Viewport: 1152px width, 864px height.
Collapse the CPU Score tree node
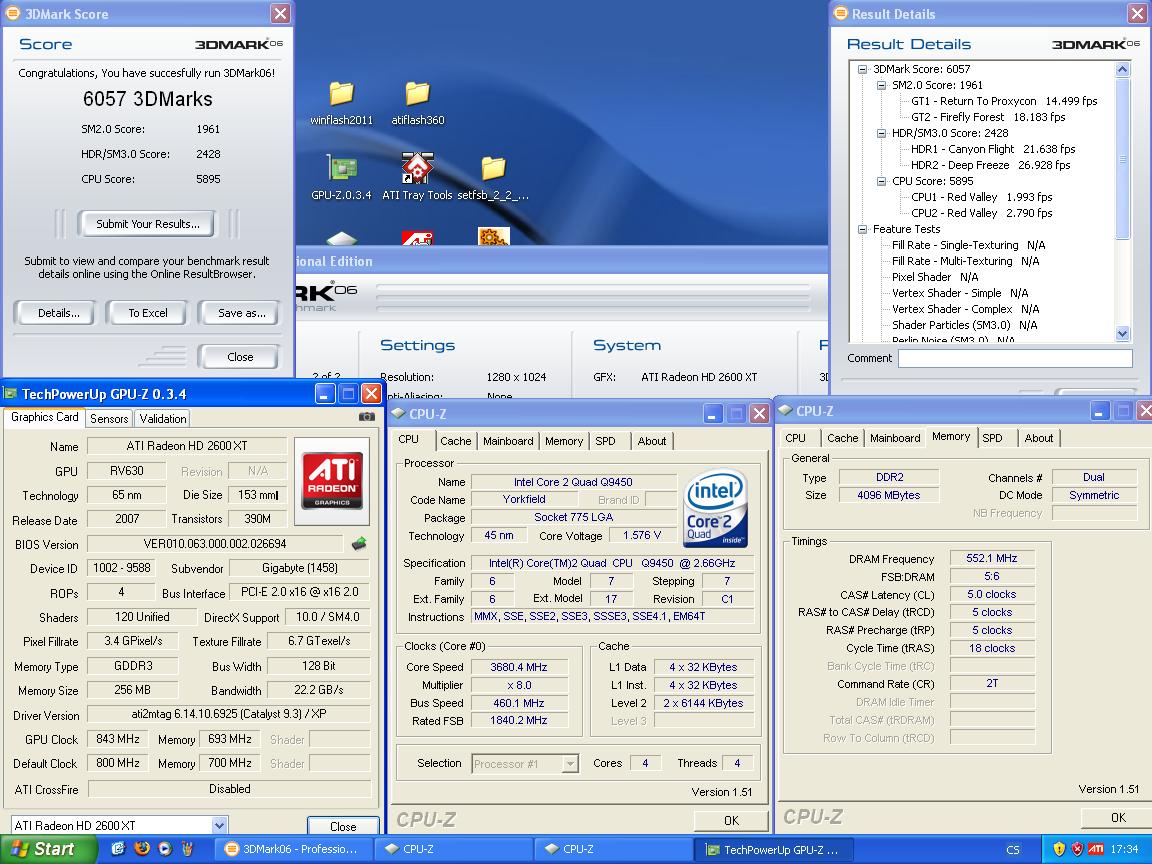click(882, 181)
